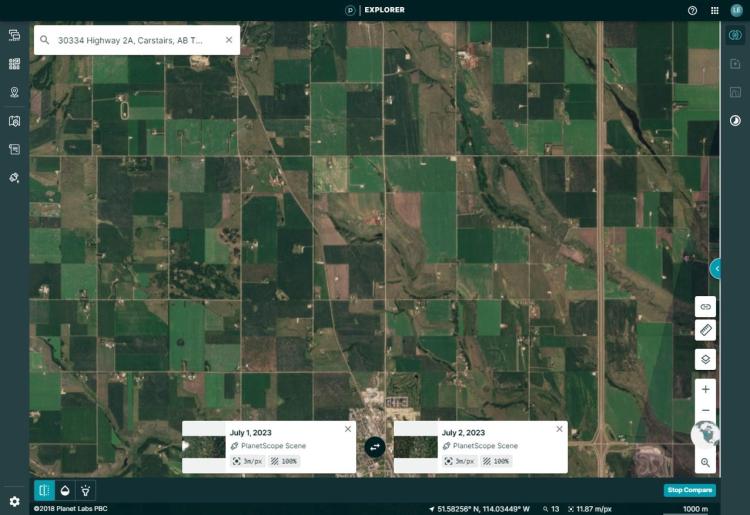
Task: Click the second icon in right sidebar
Action: click(735, 64)
